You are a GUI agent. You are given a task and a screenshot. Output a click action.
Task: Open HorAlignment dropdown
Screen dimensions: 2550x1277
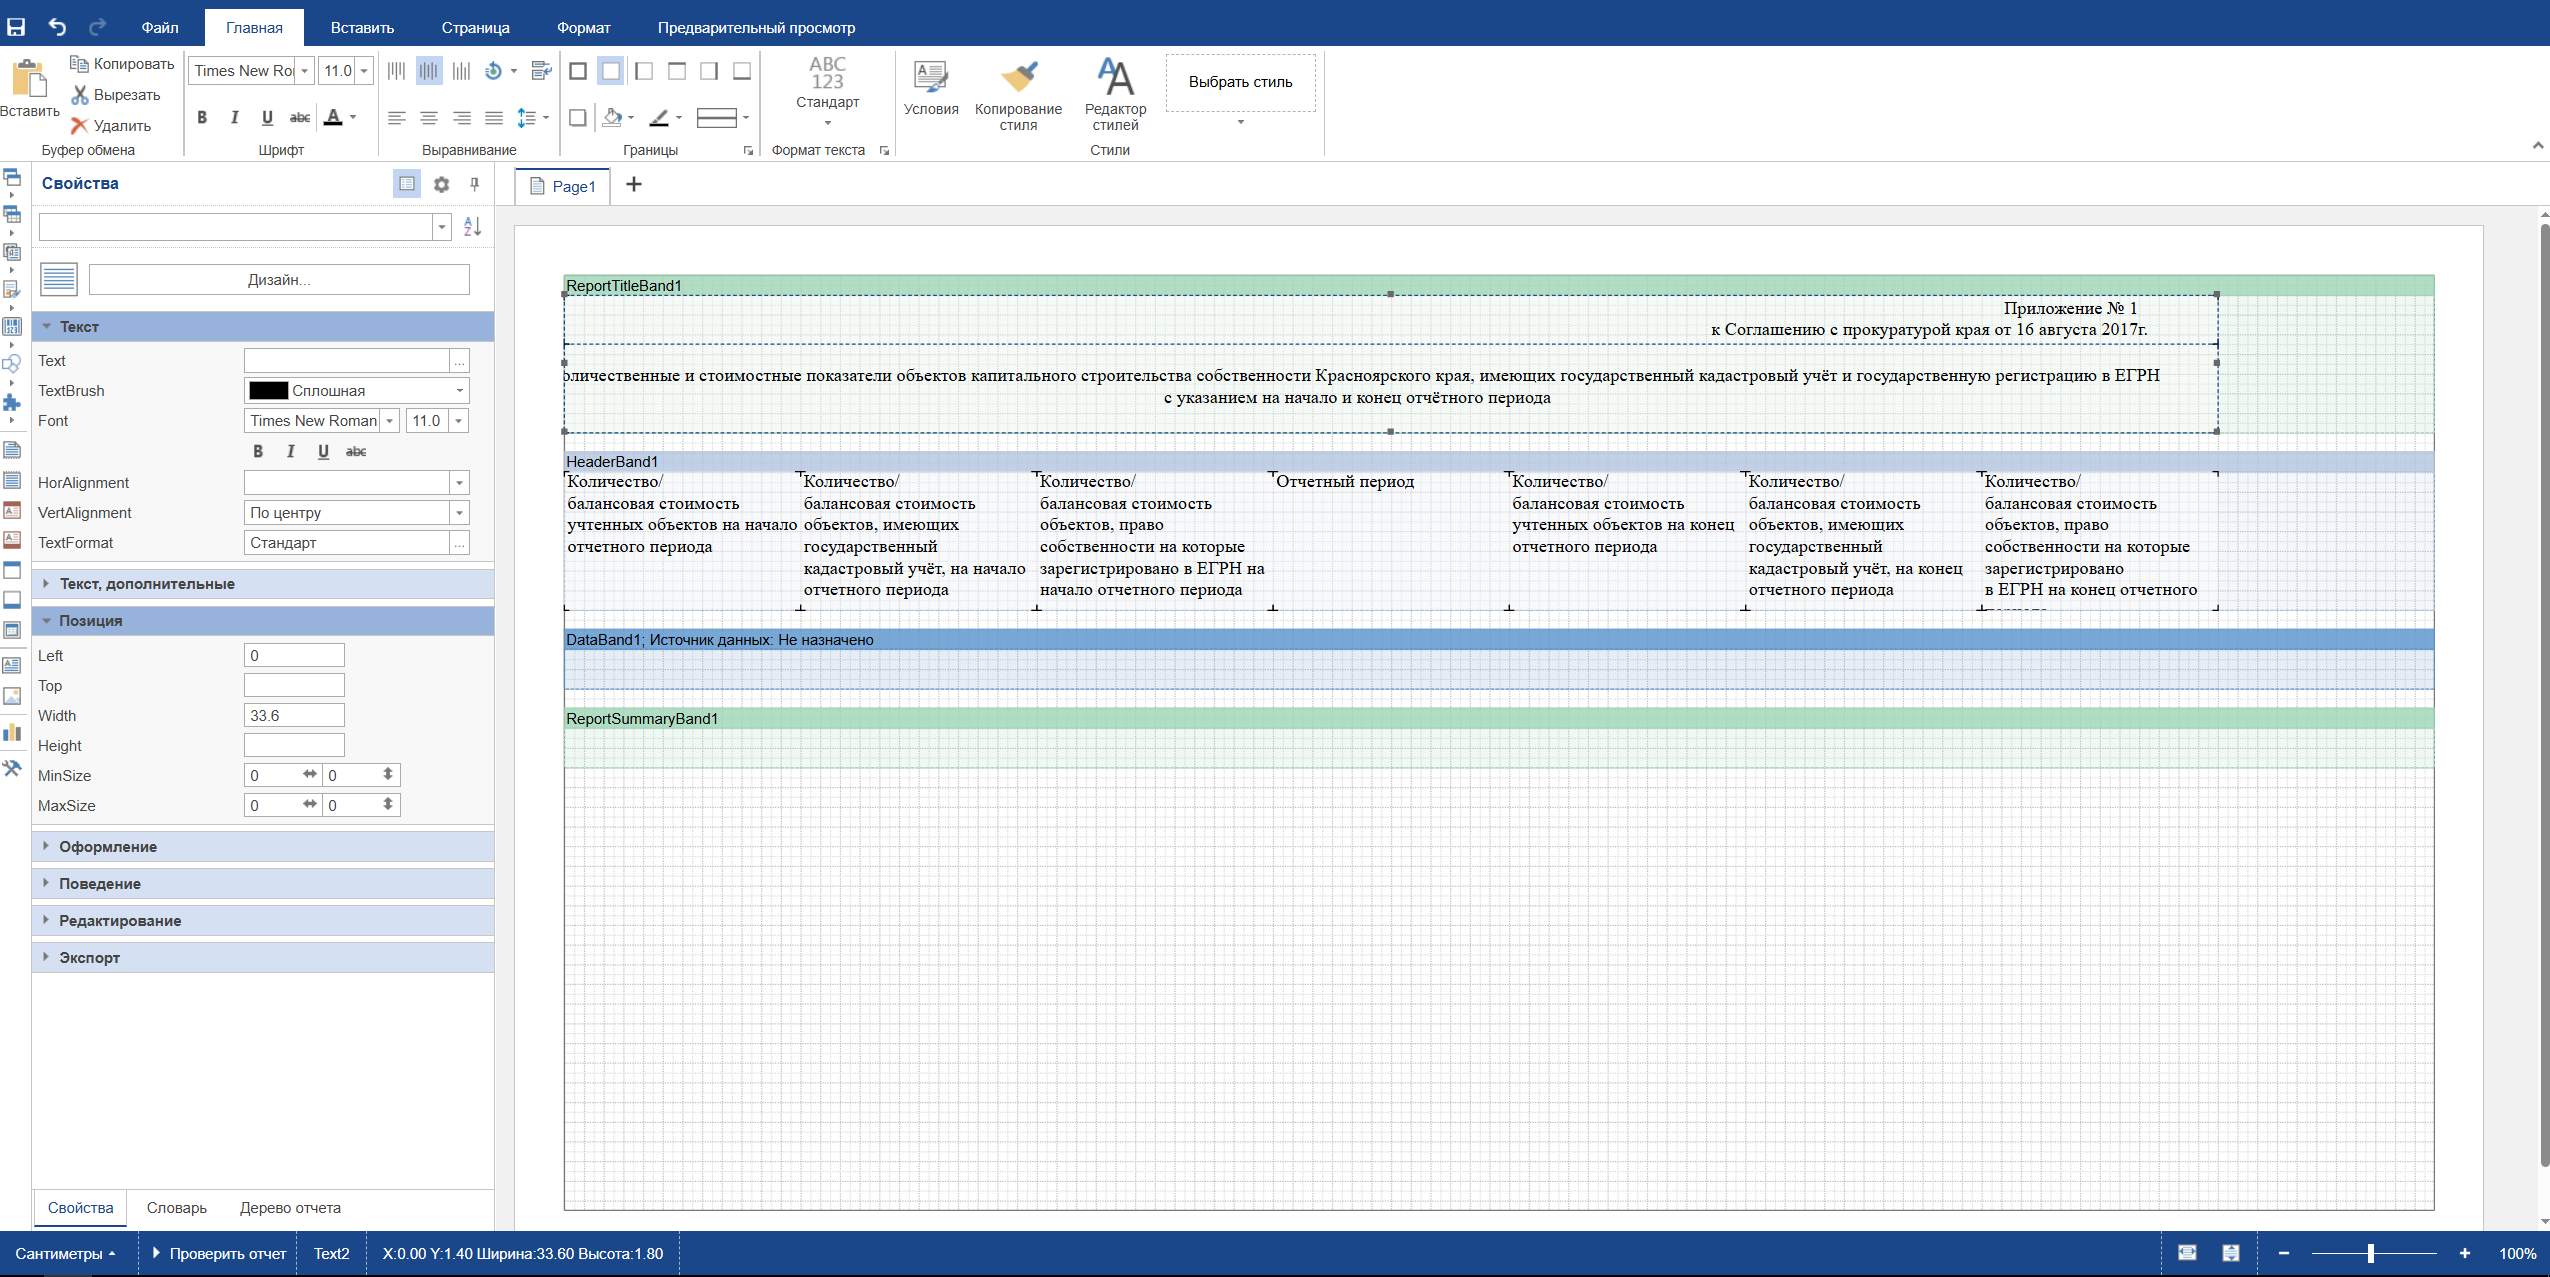pyautogui.click(x=459, y=483)
